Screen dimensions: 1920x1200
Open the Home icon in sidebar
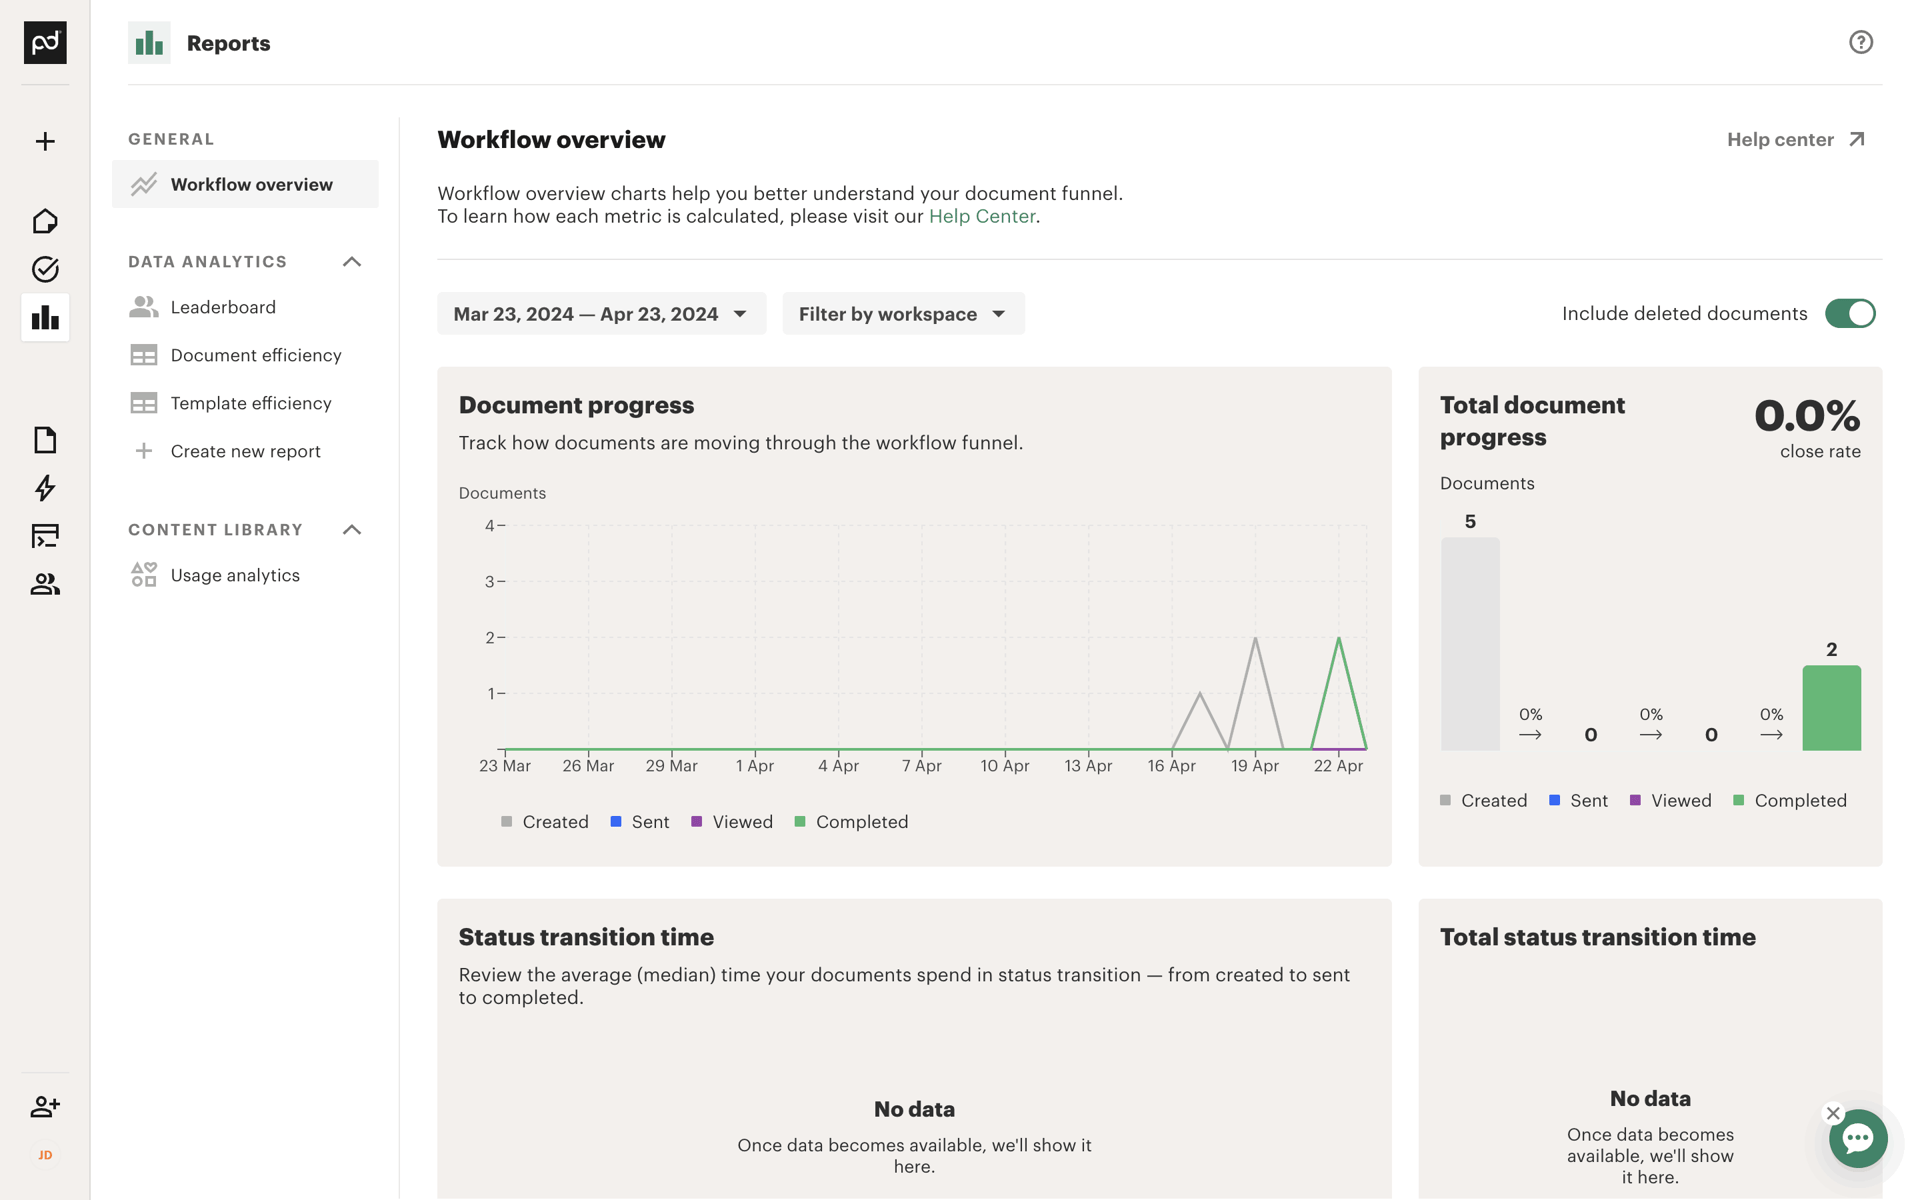pos(45,221)
